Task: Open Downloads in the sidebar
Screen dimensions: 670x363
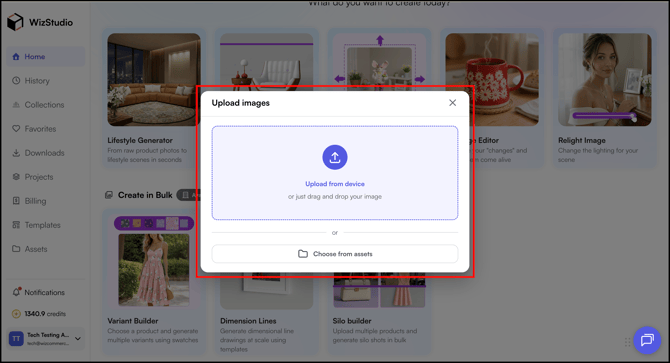Action: point(46,153)
